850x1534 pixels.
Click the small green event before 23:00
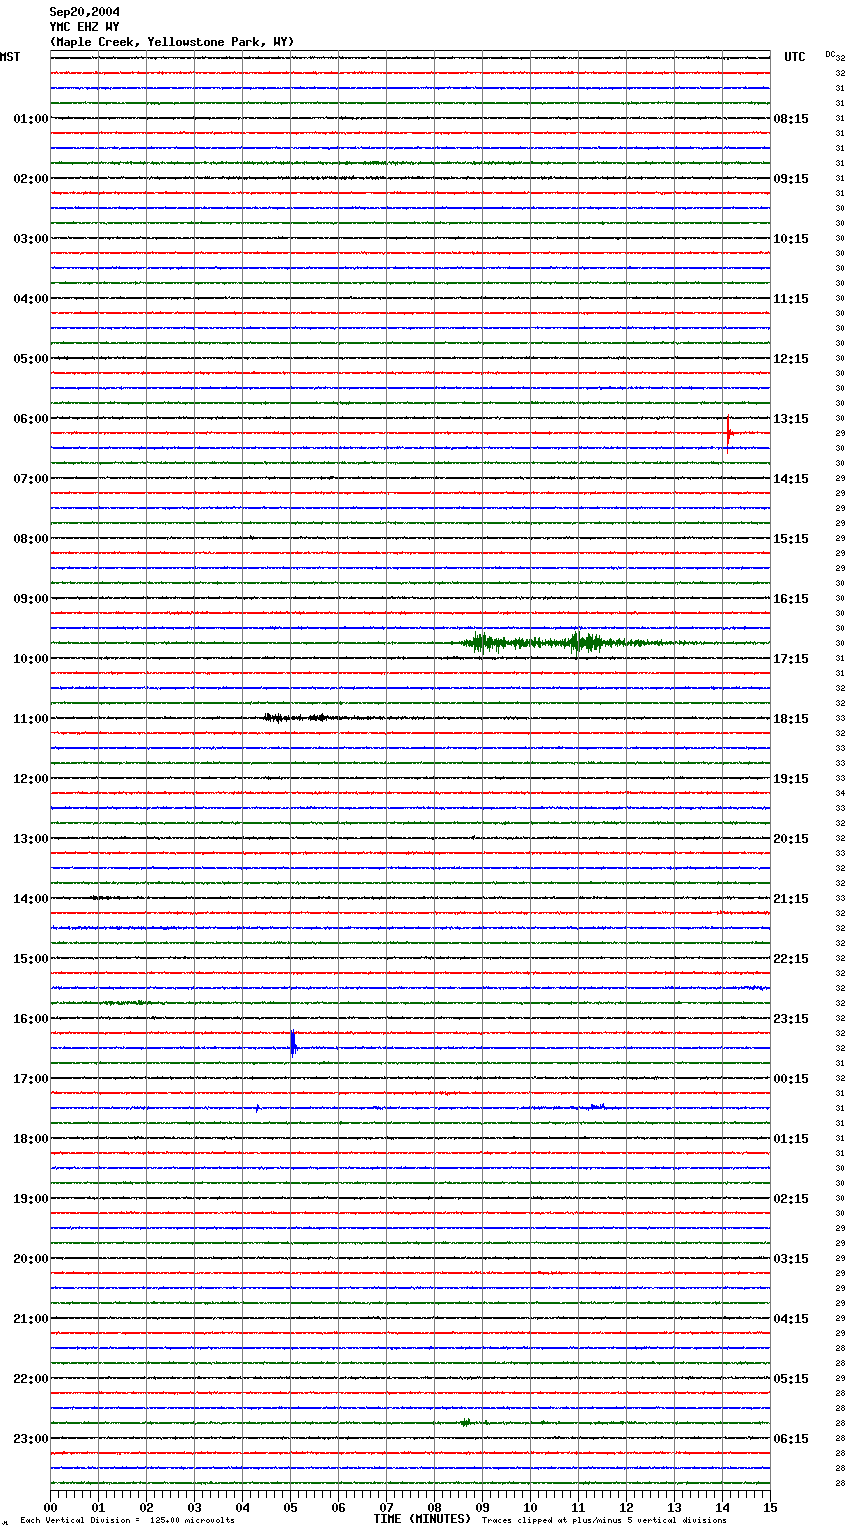[x=466, y=1422]
